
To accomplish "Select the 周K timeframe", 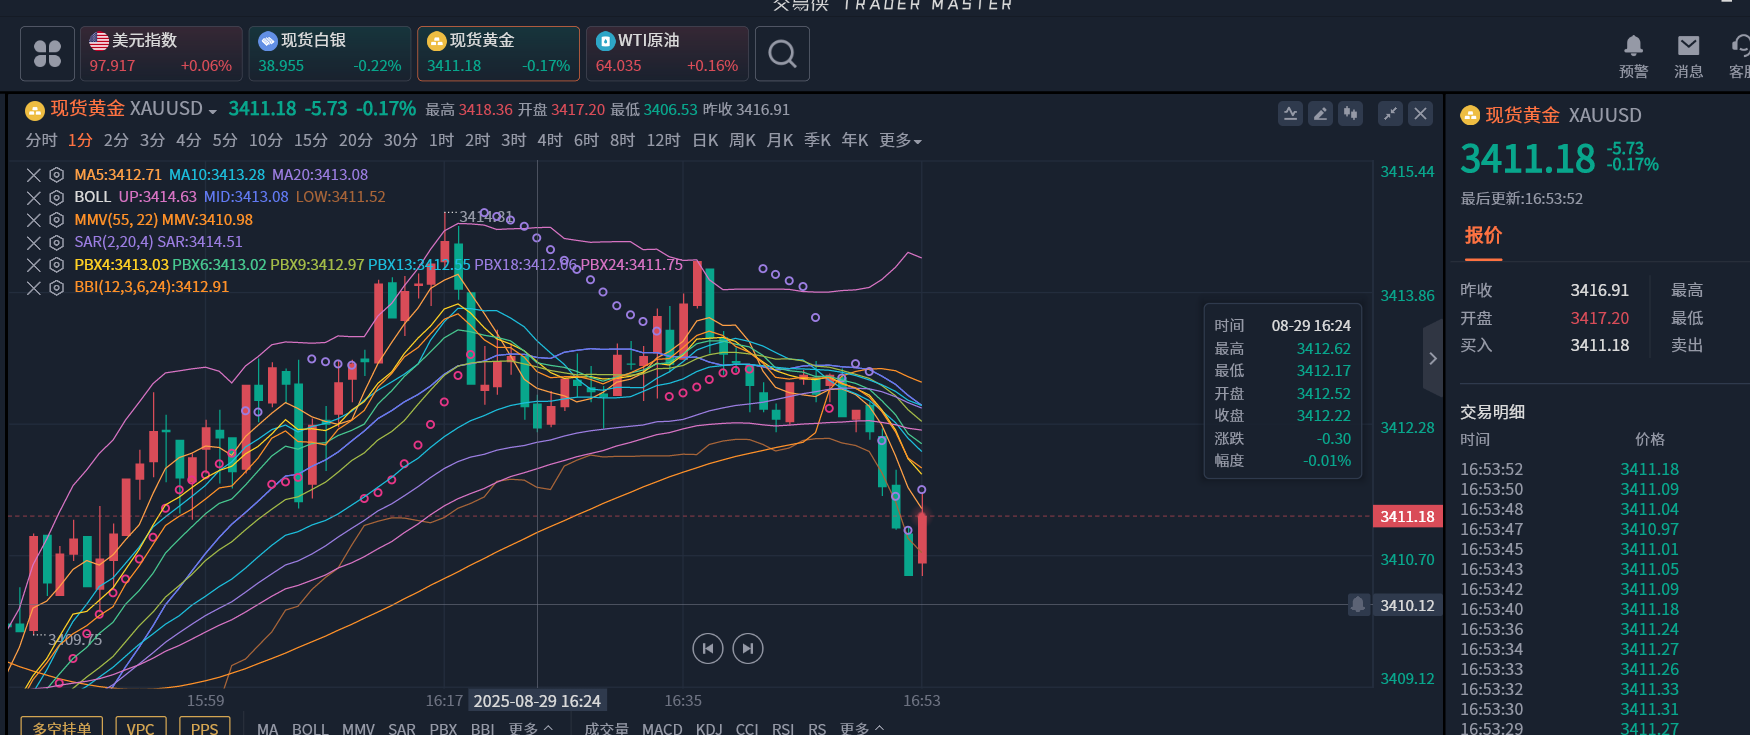I will point(742,141).
